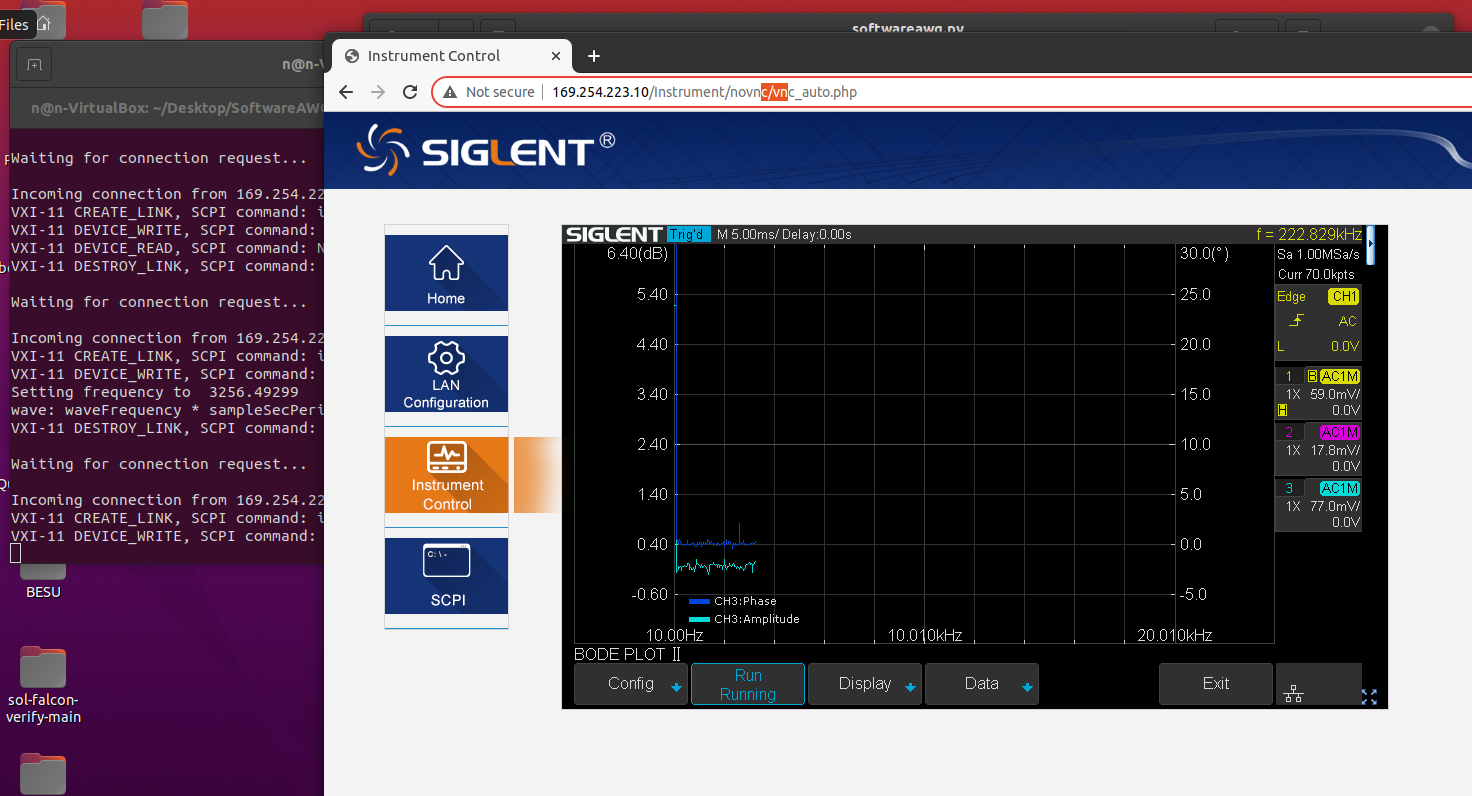
Task: Close the Instrument Control browser tab
Action: coord(554,56)
